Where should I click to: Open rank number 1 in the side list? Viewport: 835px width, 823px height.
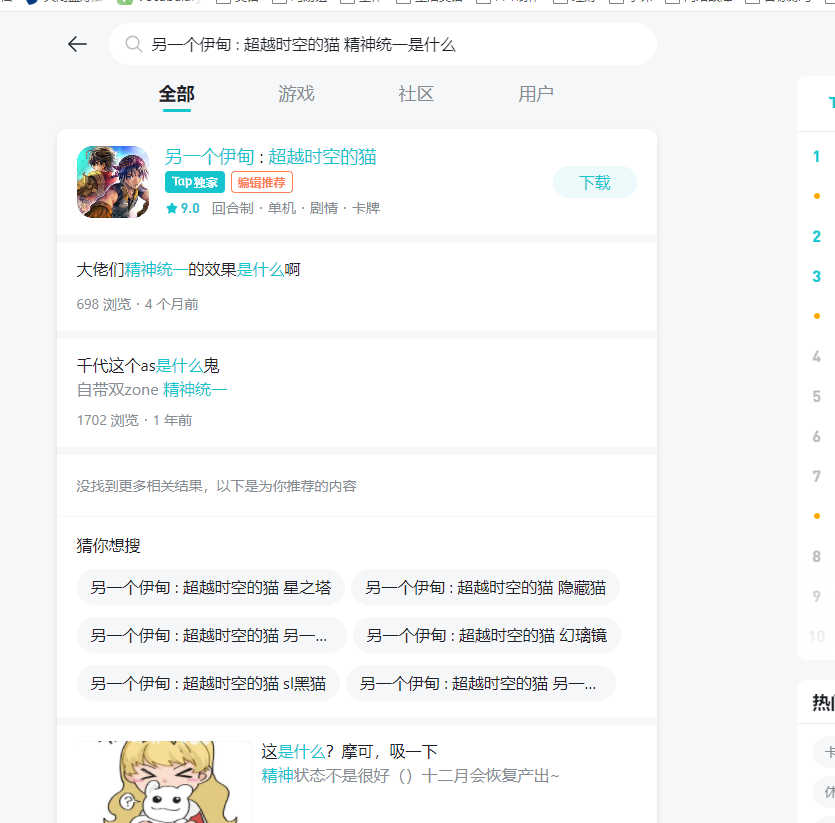(816, 157)
